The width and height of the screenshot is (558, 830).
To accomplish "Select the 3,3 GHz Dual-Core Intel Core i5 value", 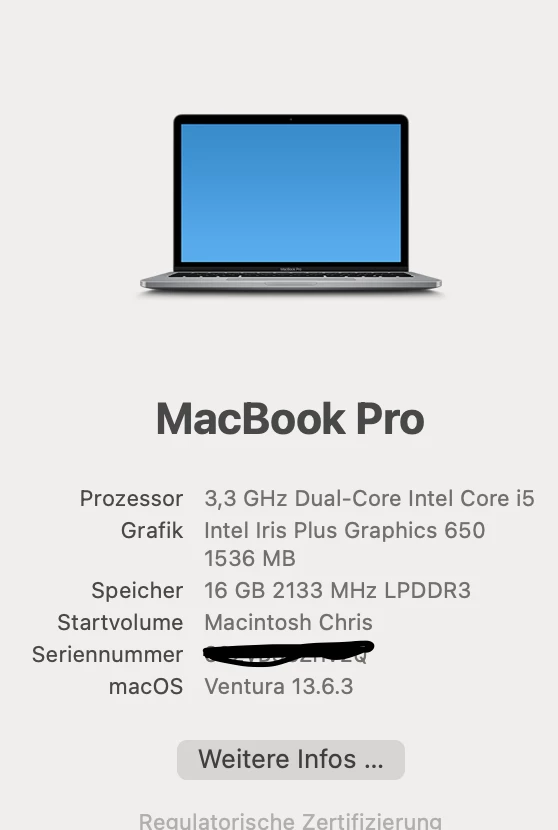I will 370,499.
